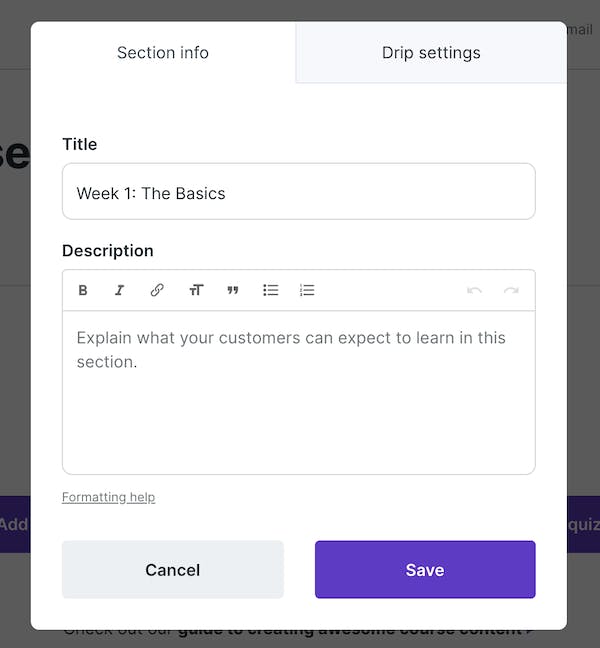Select the Title field label
Viewport: 600px width, 648px height.
[80, 144]
